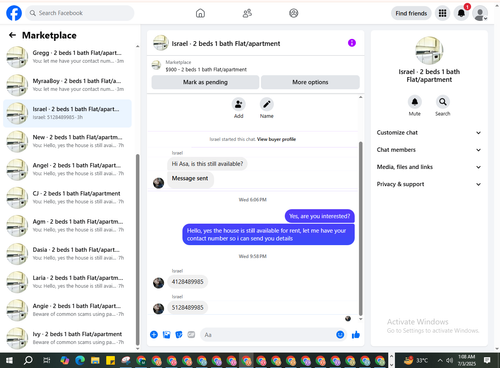Open File Explorer from the taskbar
Viewport: 500px width, 368px height.
95,360
